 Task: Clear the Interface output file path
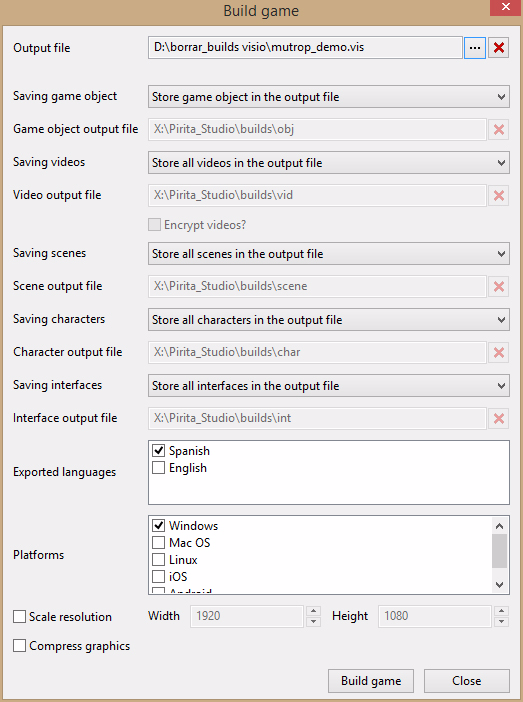[x=499, y=418]
